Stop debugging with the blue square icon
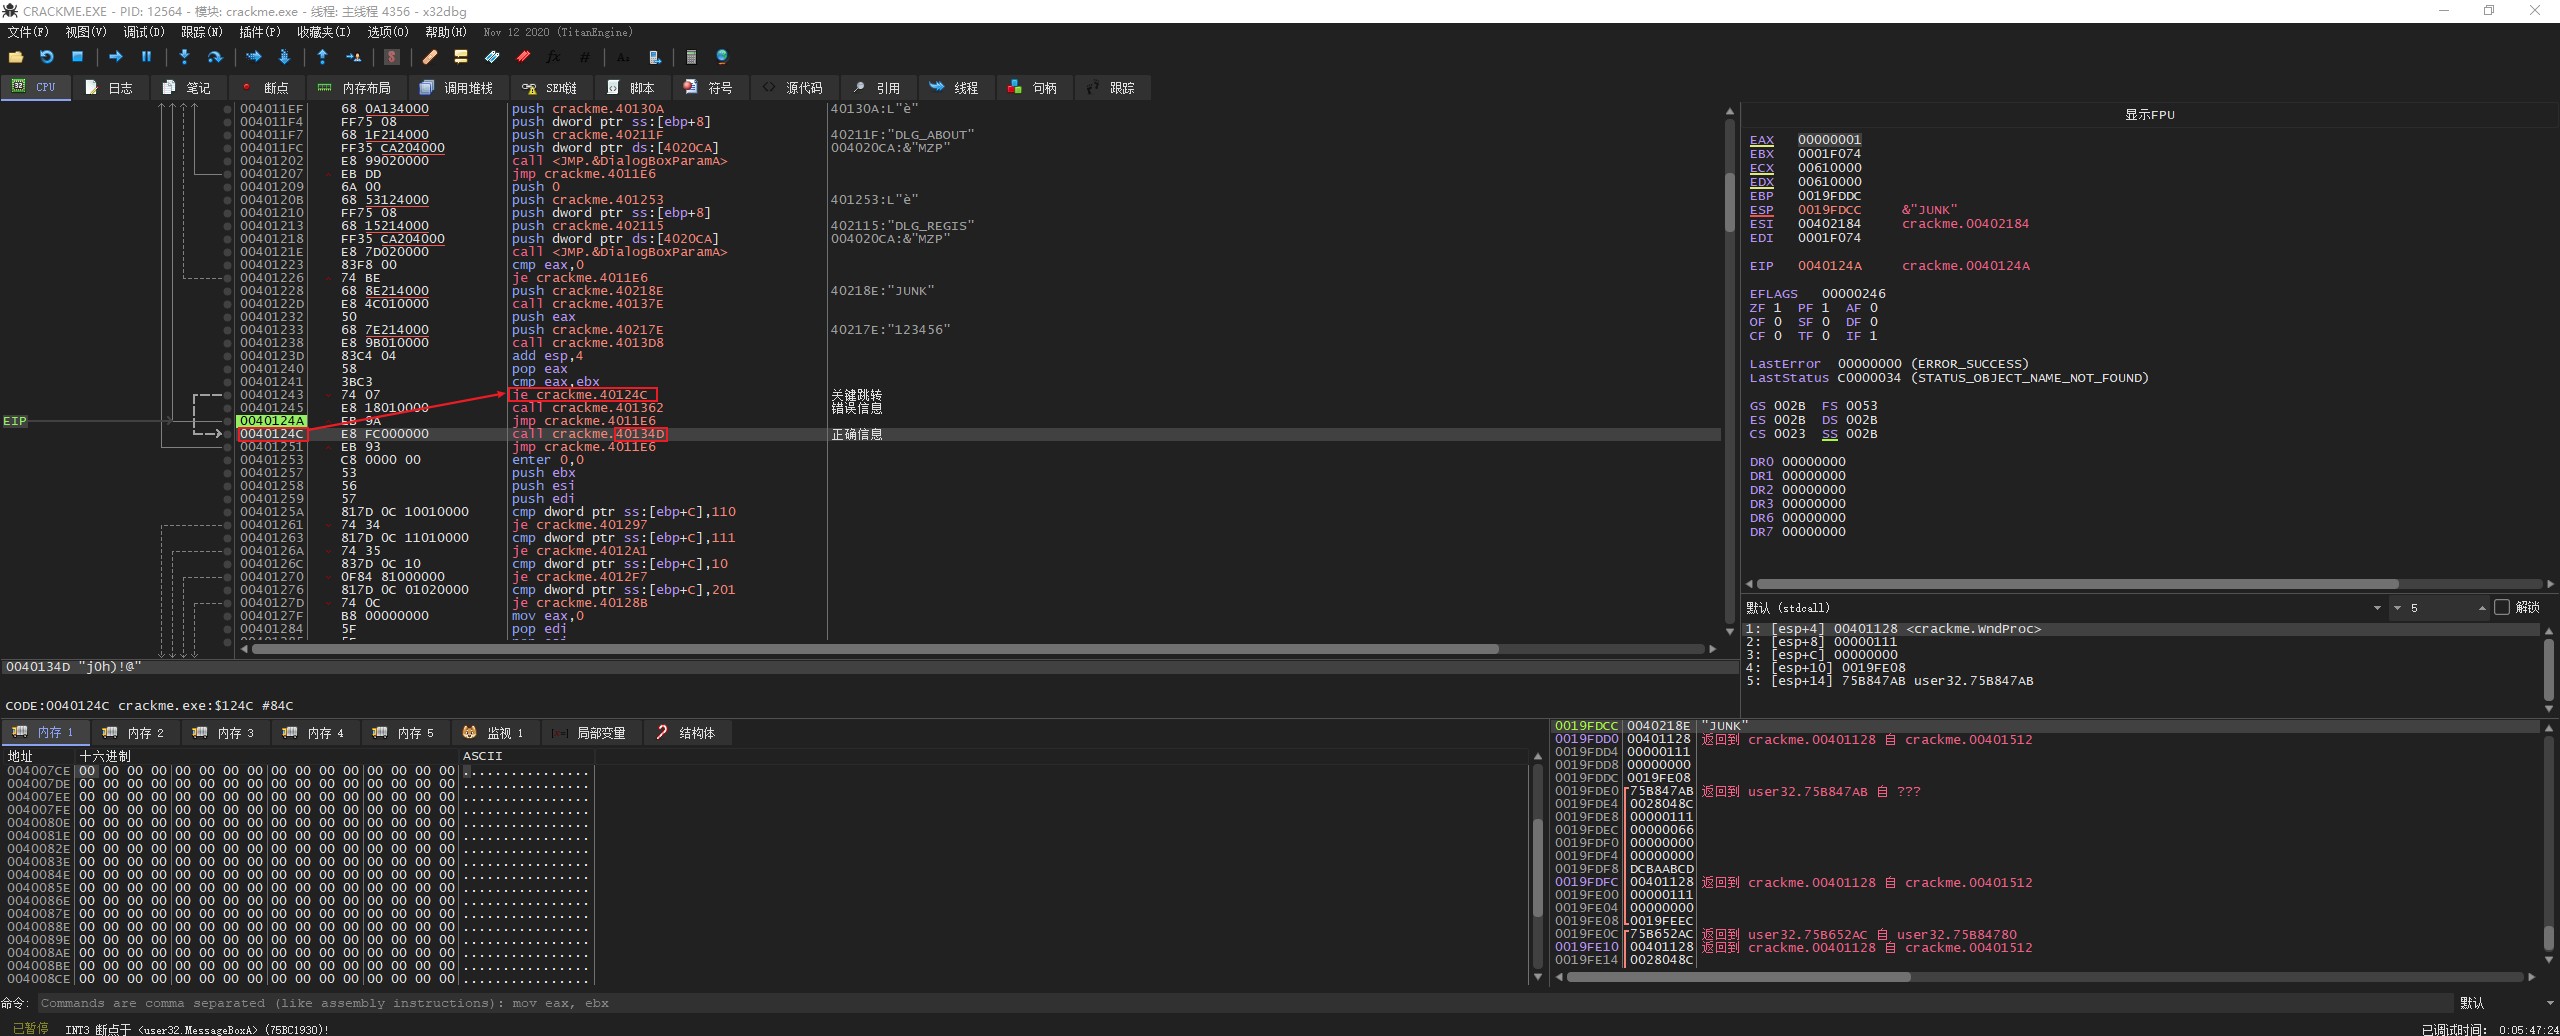Image resolution: width=2560 pixels, height=1036 pixels. coord(77,57)
